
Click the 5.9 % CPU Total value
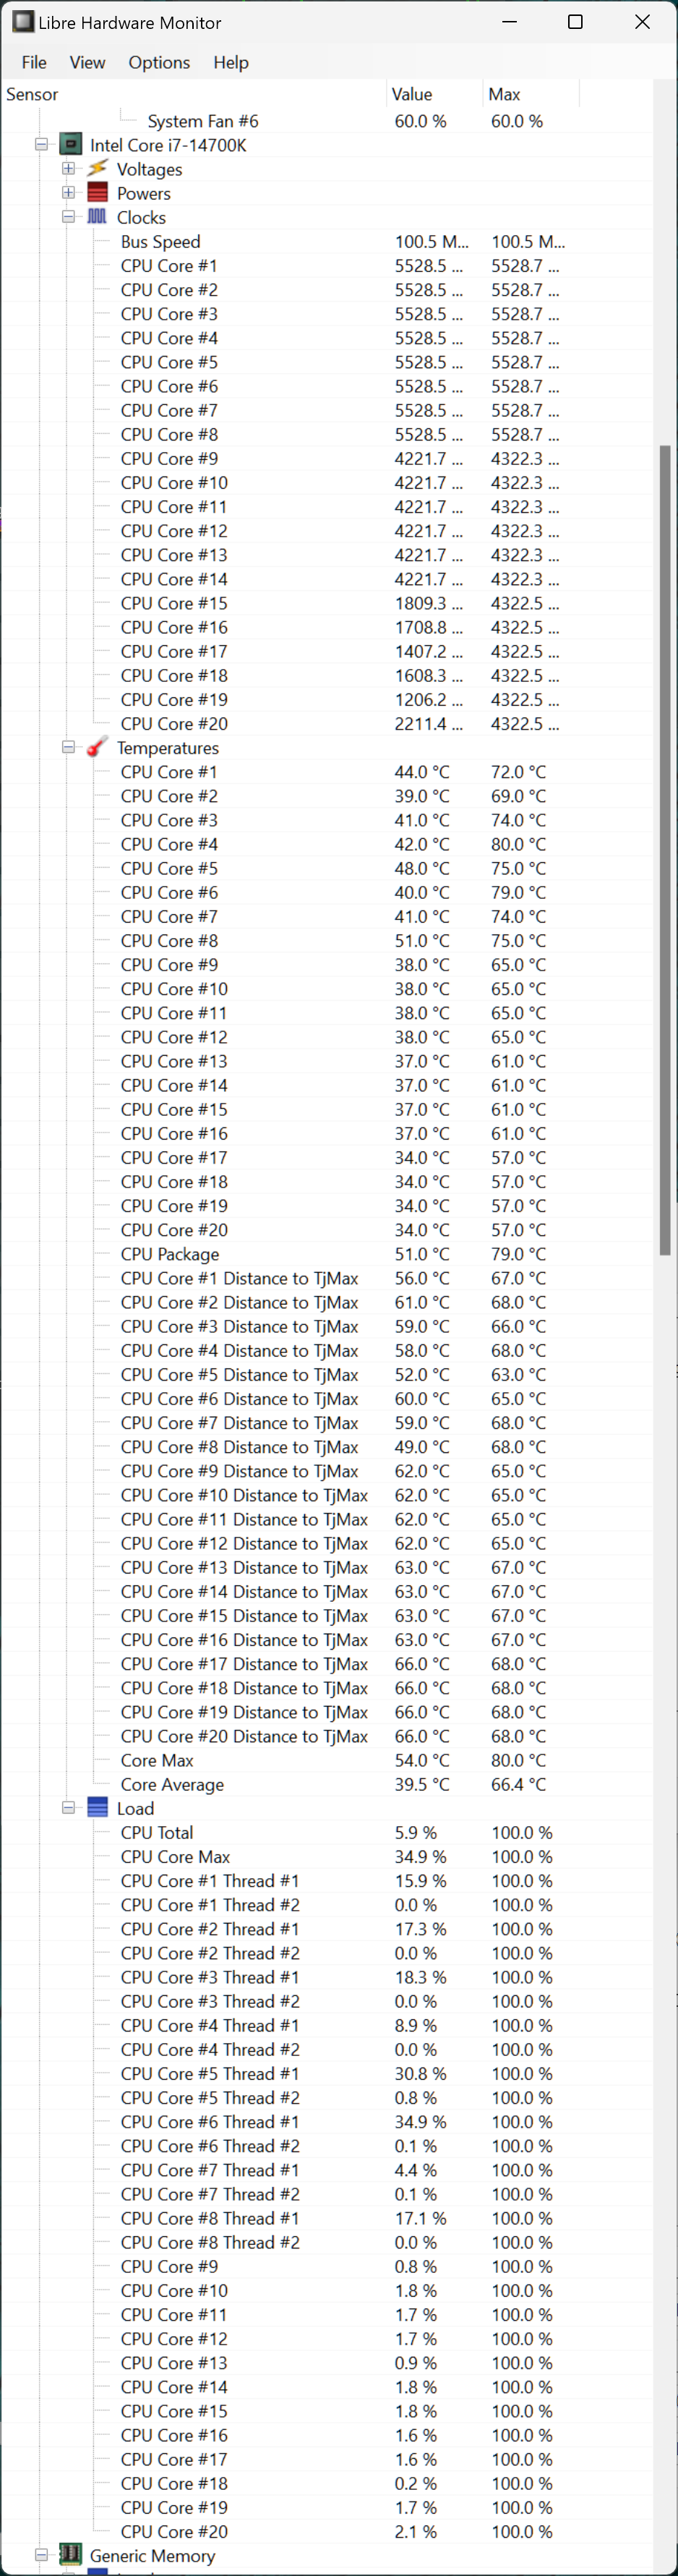tap(415, 1833)
